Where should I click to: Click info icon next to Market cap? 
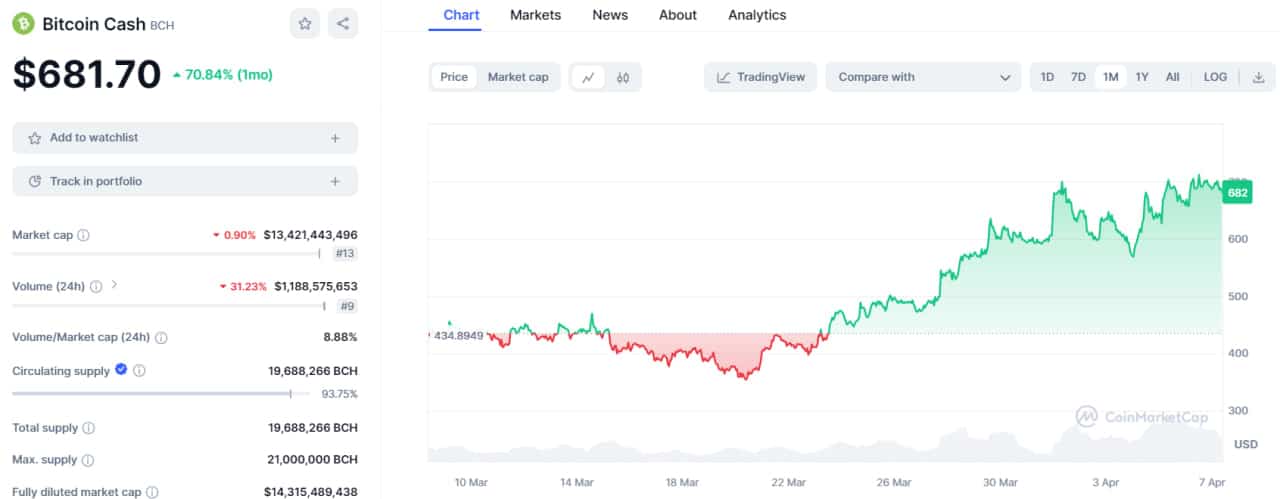83,235
